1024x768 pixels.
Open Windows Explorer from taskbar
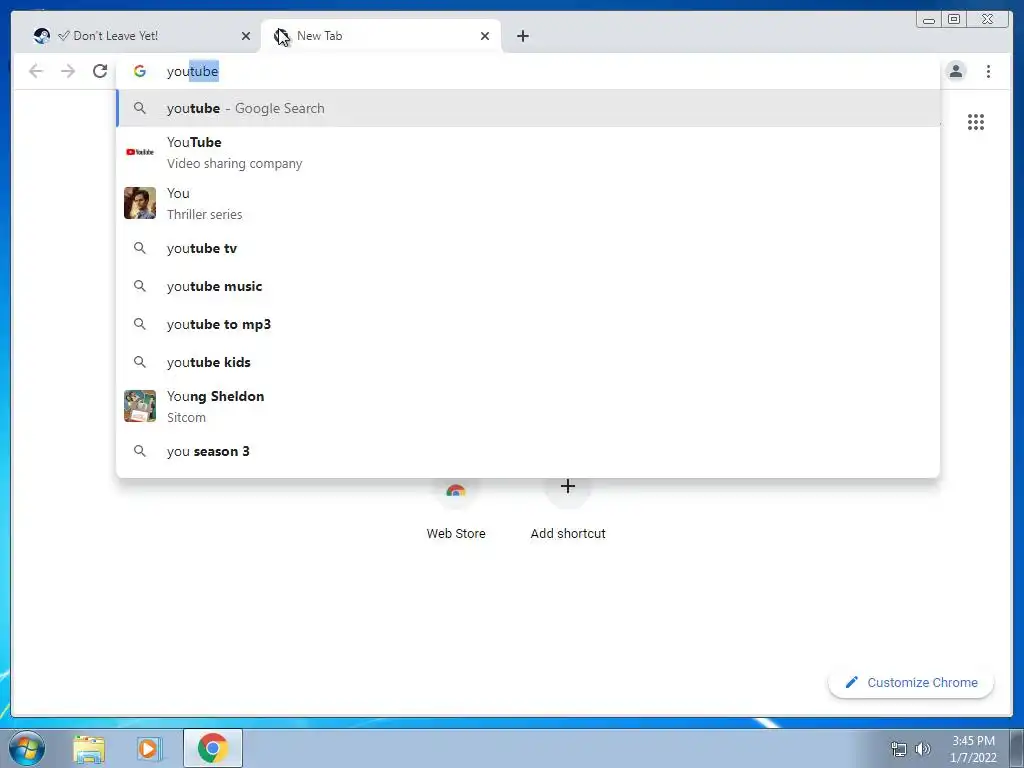click(x=89, y=748)
